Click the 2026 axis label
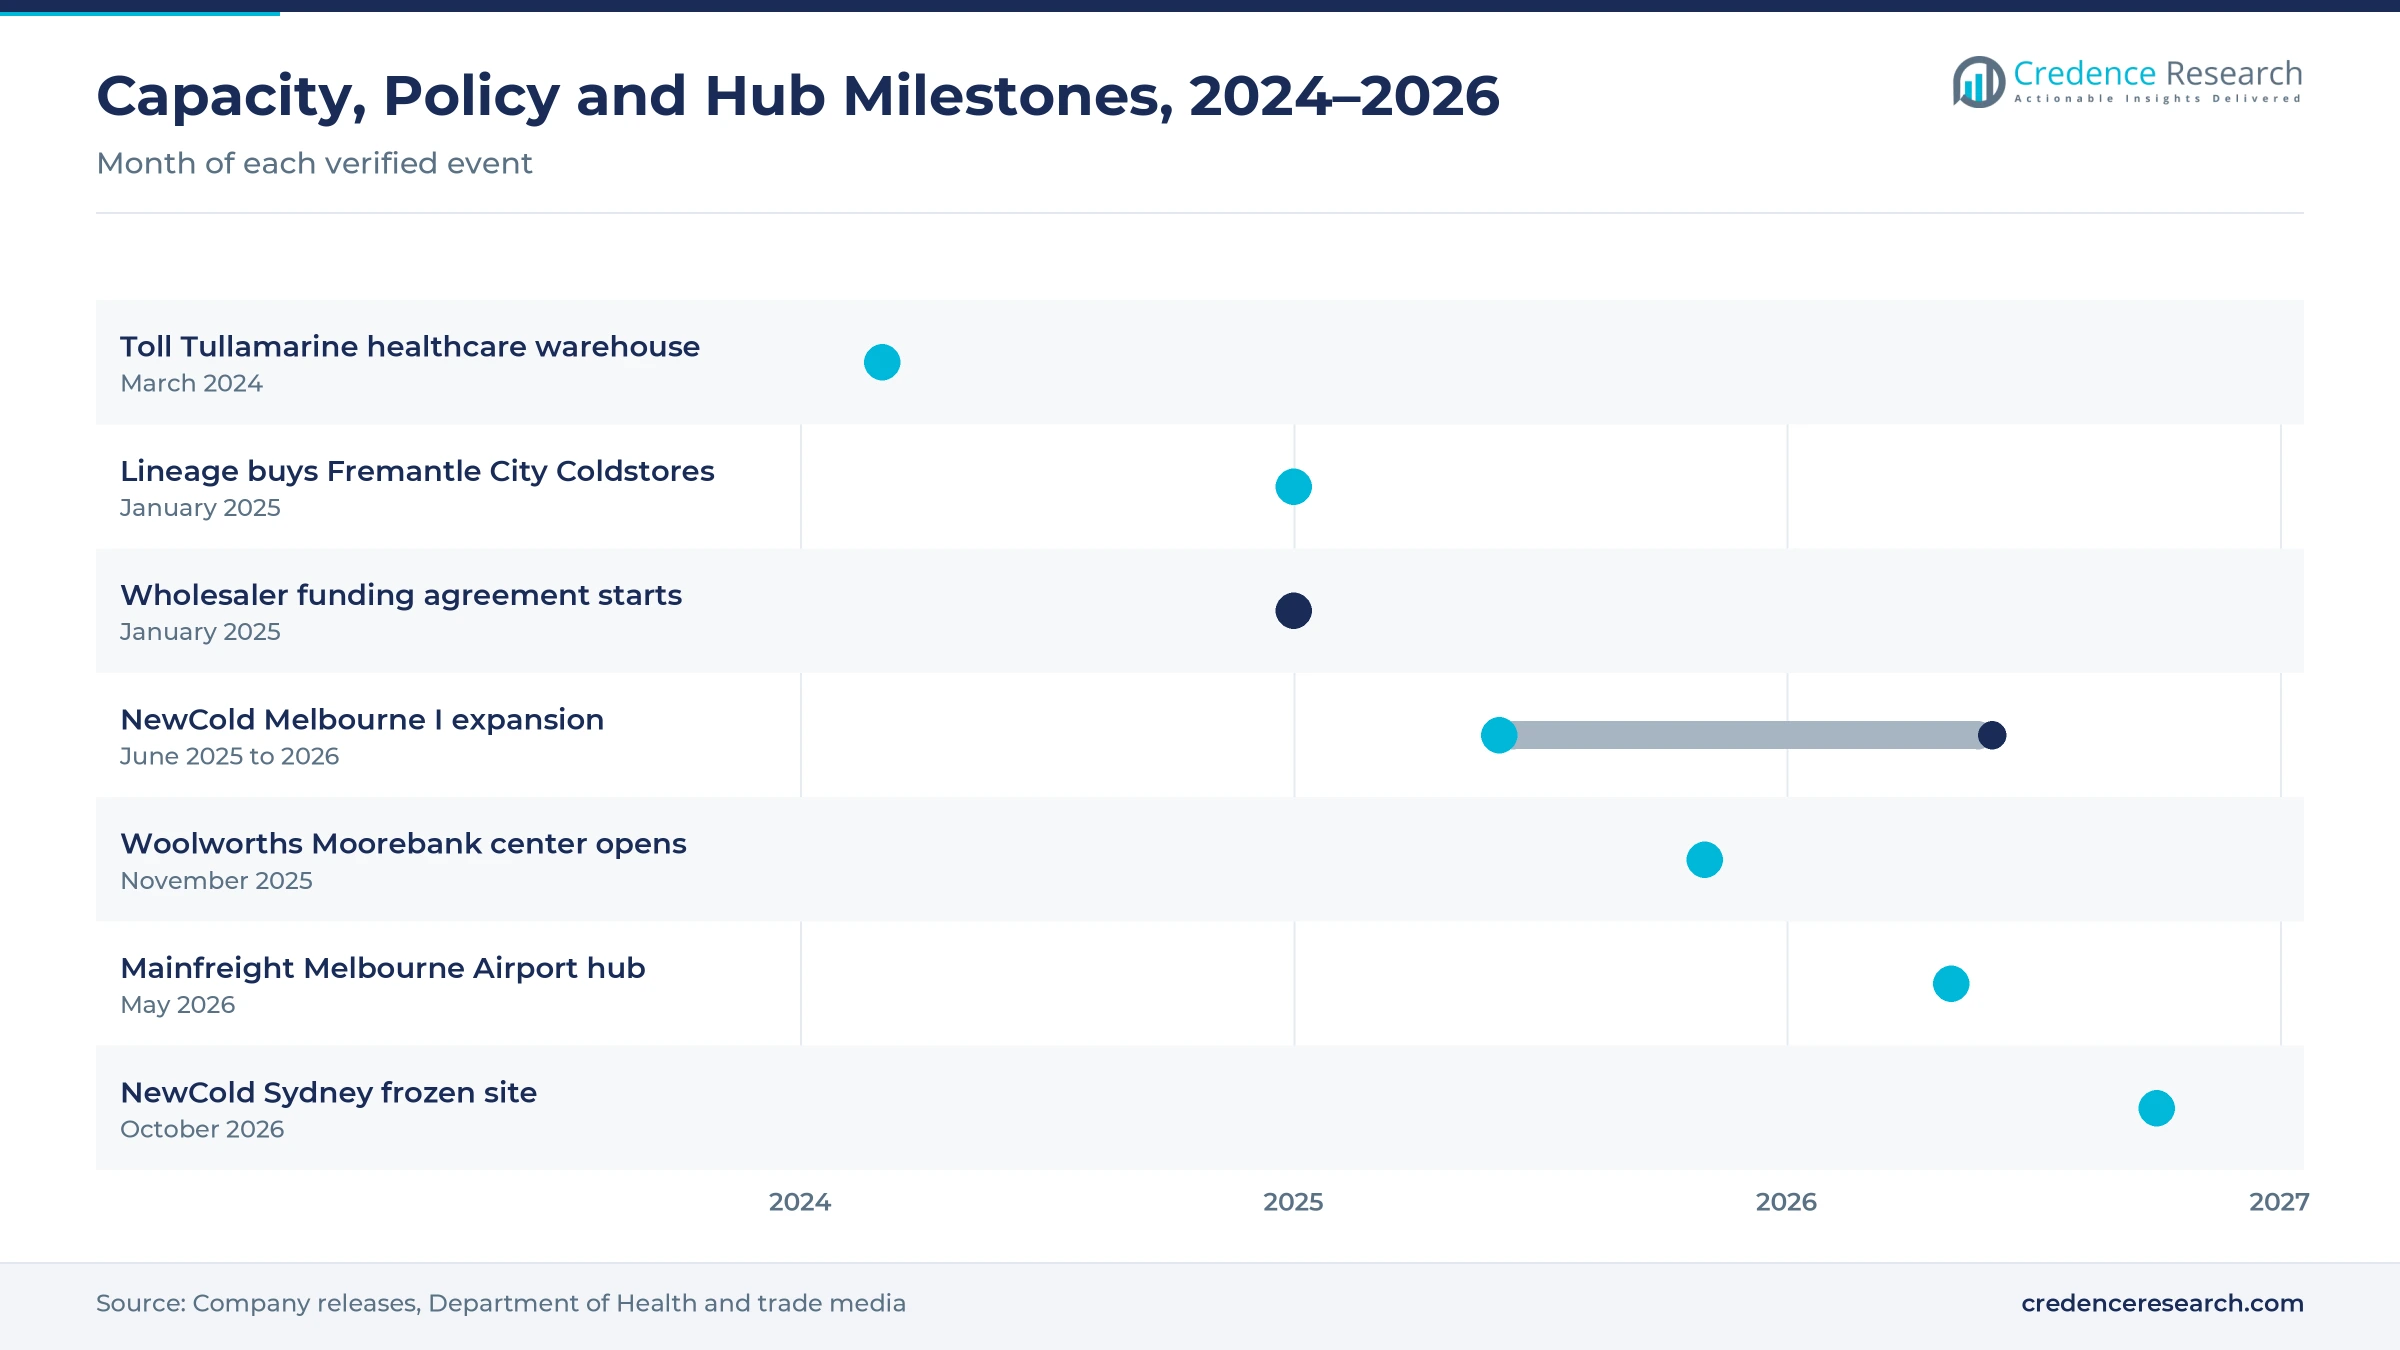The height and width of the screenshot is (1350, 2400). (1786, 1202)
